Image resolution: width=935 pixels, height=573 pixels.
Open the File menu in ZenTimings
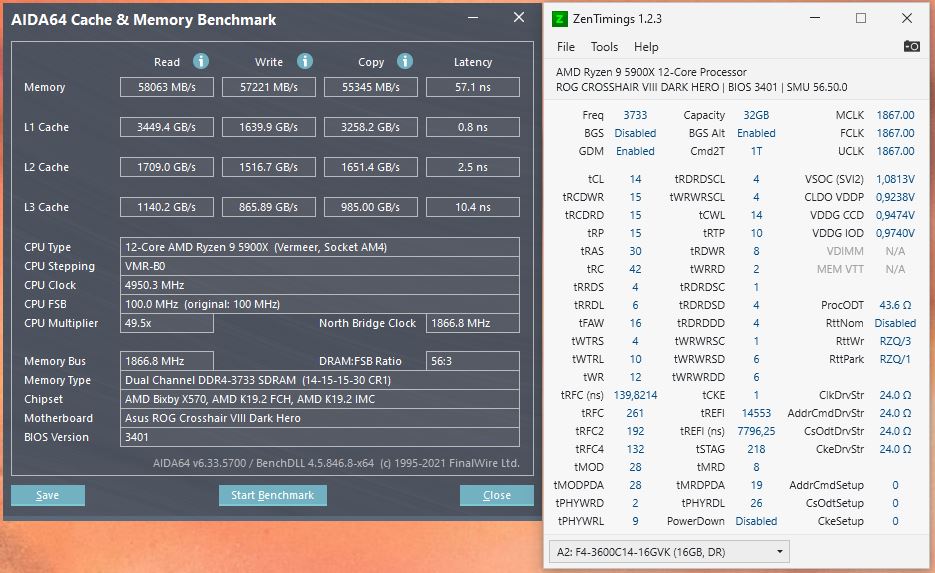(x=565, y=47)
